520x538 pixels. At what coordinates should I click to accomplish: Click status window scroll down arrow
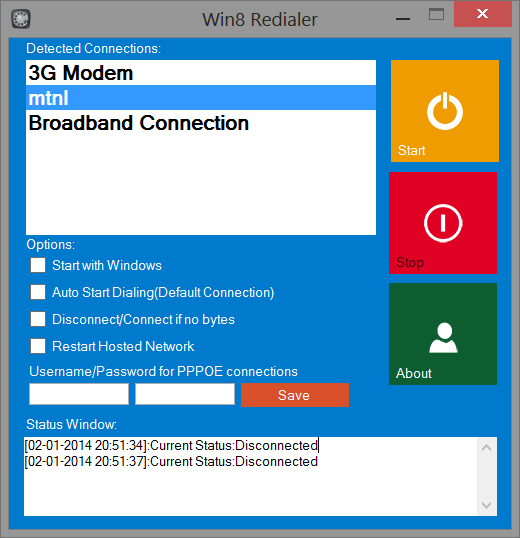(x=486, y=505)
